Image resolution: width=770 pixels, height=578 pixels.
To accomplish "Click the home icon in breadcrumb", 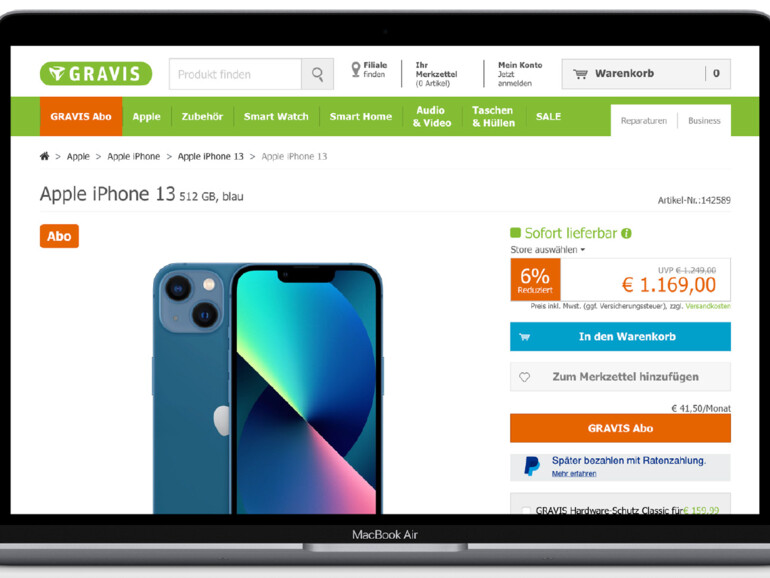I will (44, 156).
